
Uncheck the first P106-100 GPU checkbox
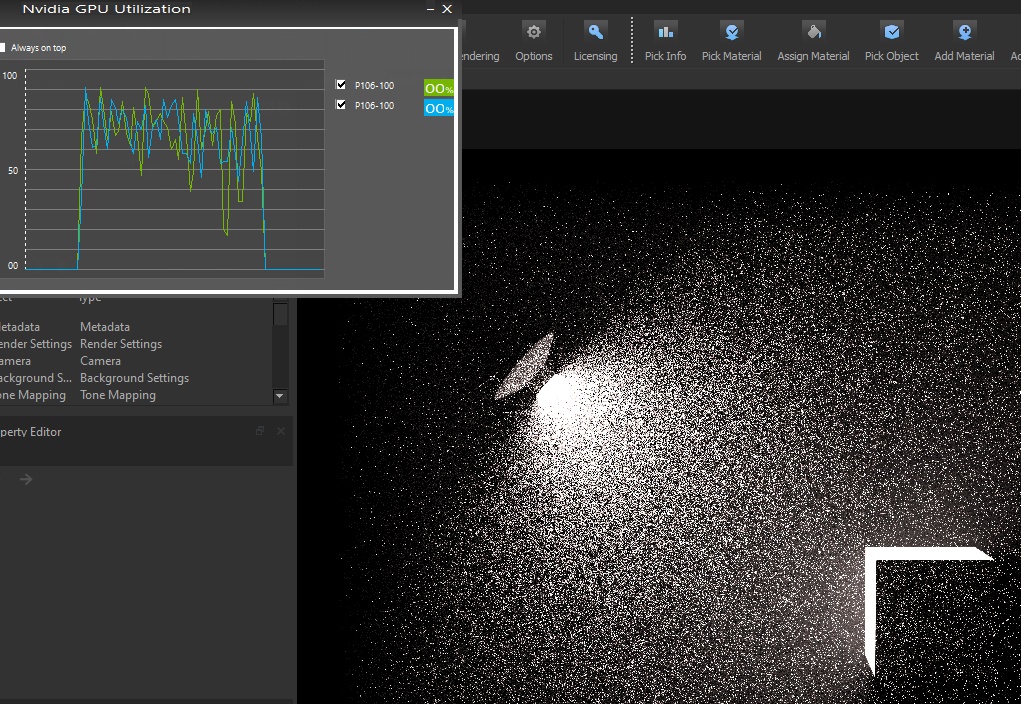coord(341,85)
